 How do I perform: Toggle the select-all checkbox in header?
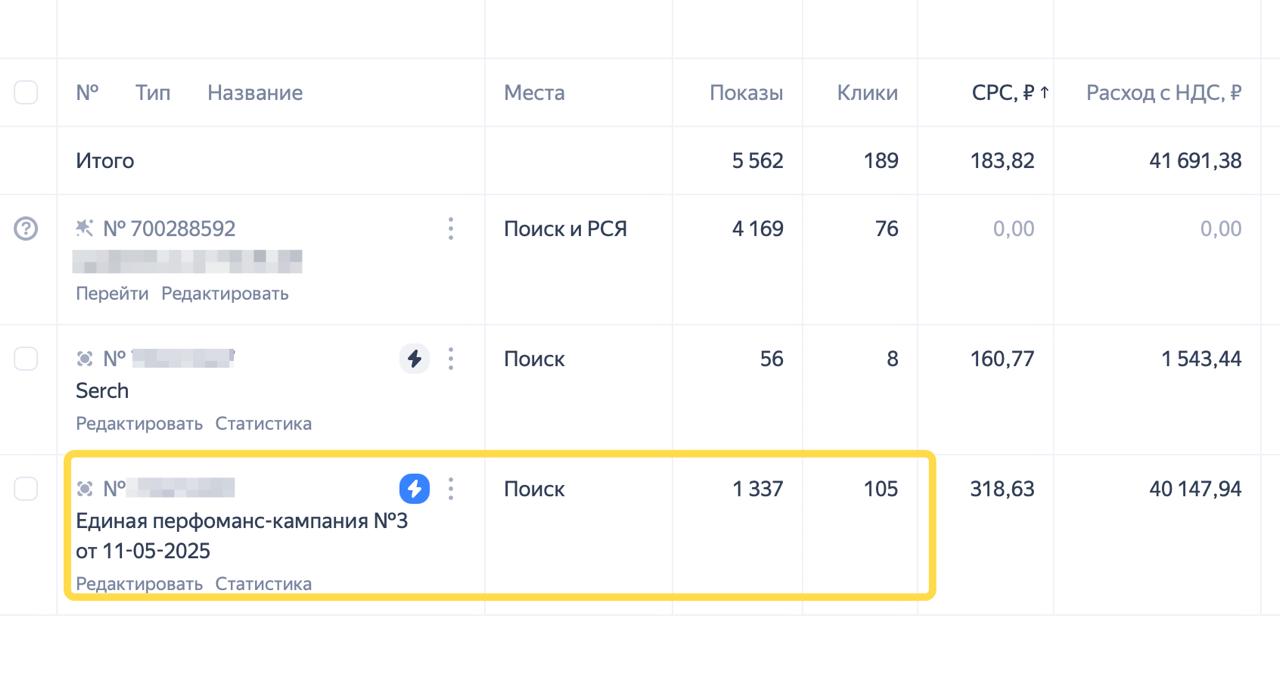coord(25,93)
